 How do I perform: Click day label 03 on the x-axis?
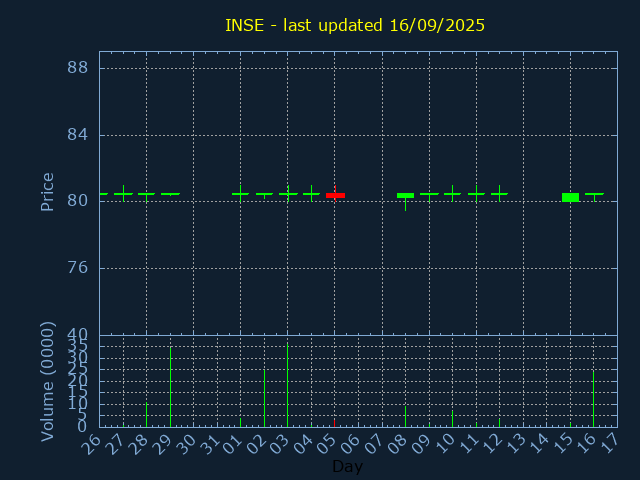tap(280, 443)
